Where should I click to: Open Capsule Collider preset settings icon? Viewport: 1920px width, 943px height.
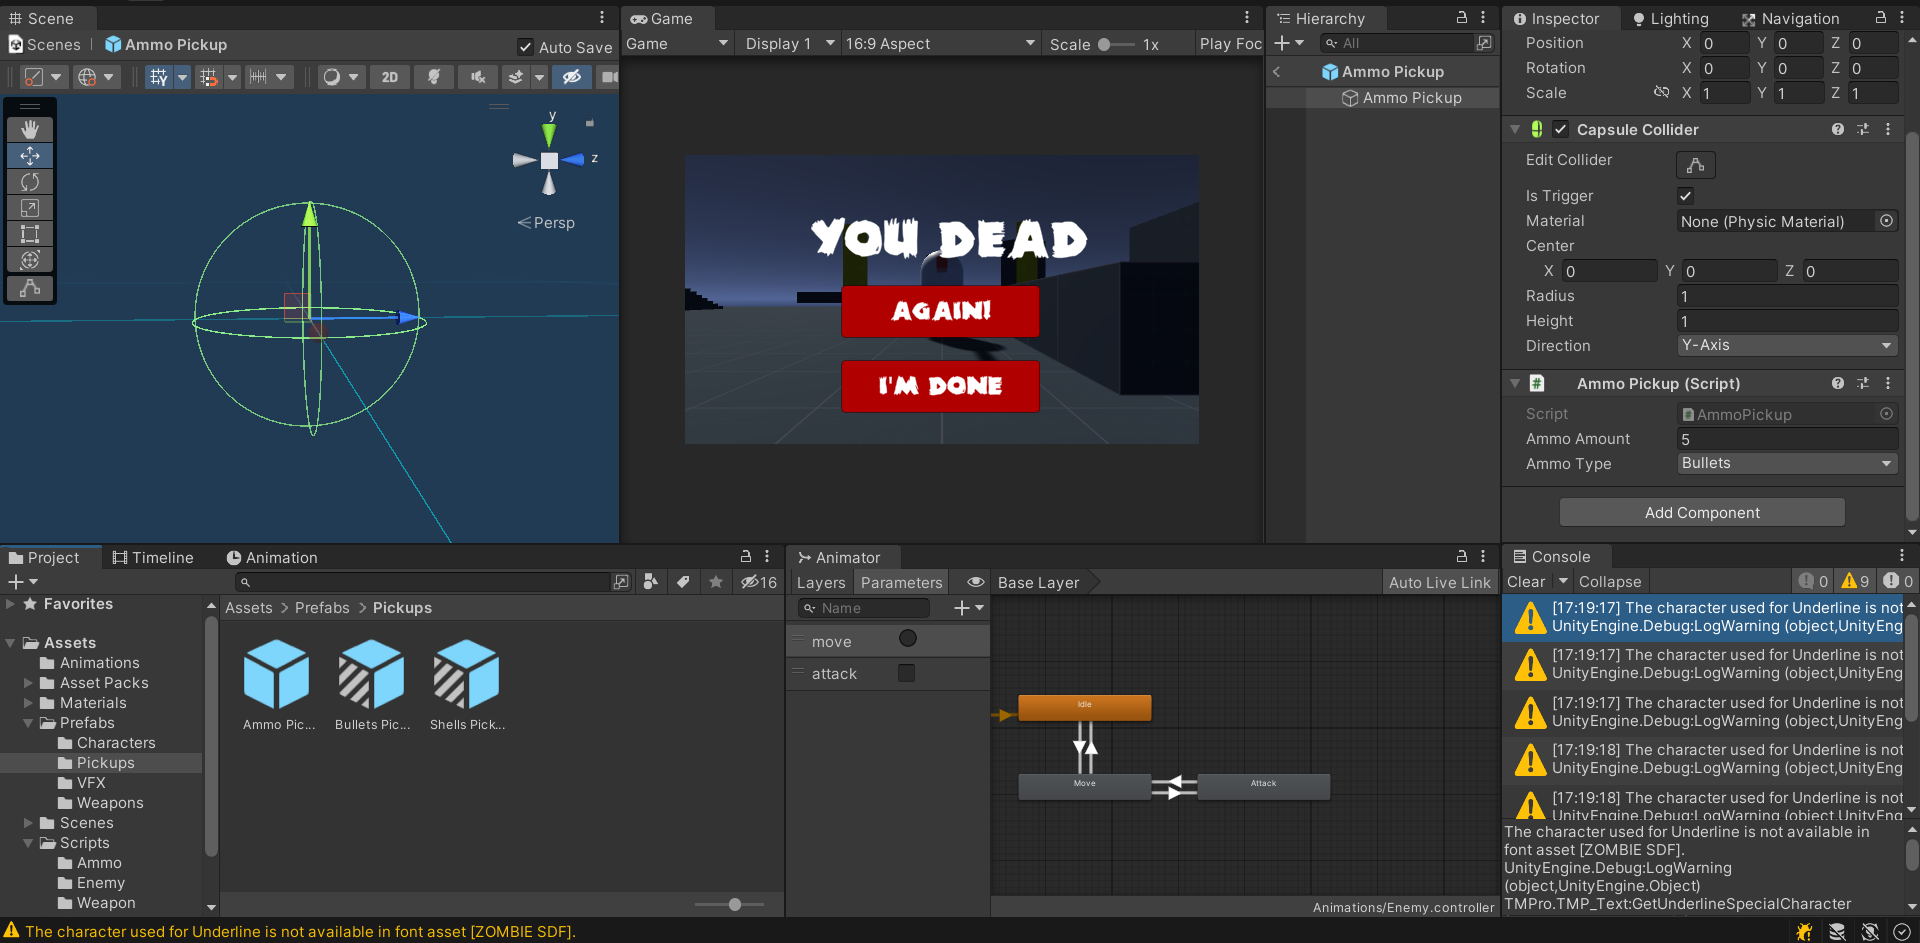(1863, 129)
